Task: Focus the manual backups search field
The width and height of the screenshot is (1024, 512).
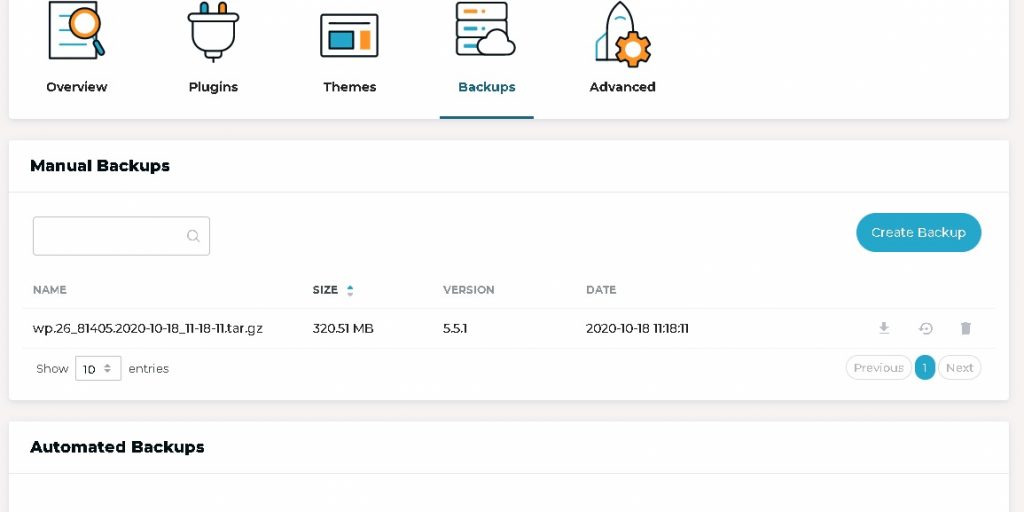Action: tap(121, 236)
